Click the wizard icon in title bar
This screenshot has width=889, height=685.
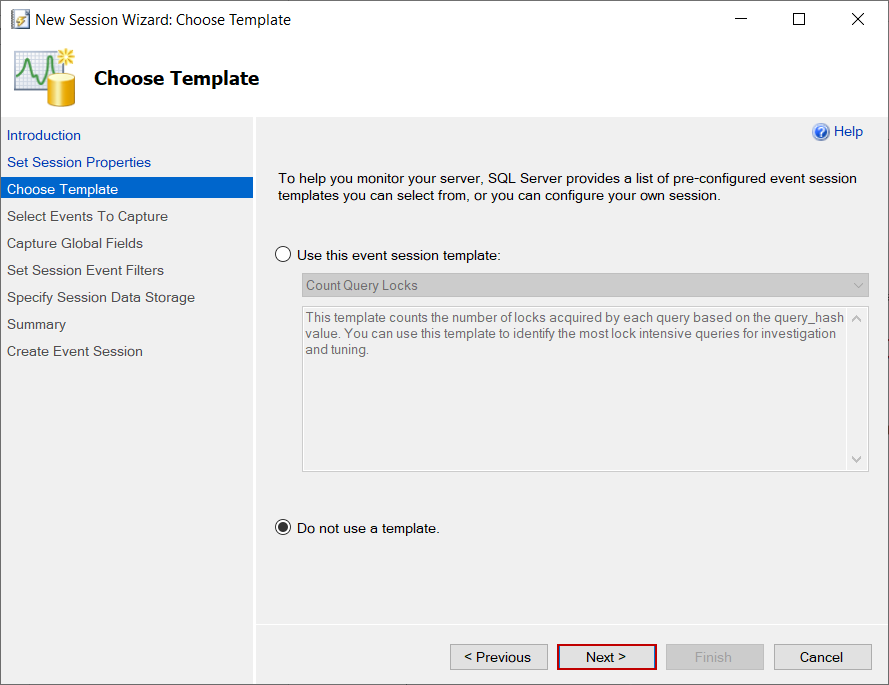pyautogui.click(x=20, y=19)
